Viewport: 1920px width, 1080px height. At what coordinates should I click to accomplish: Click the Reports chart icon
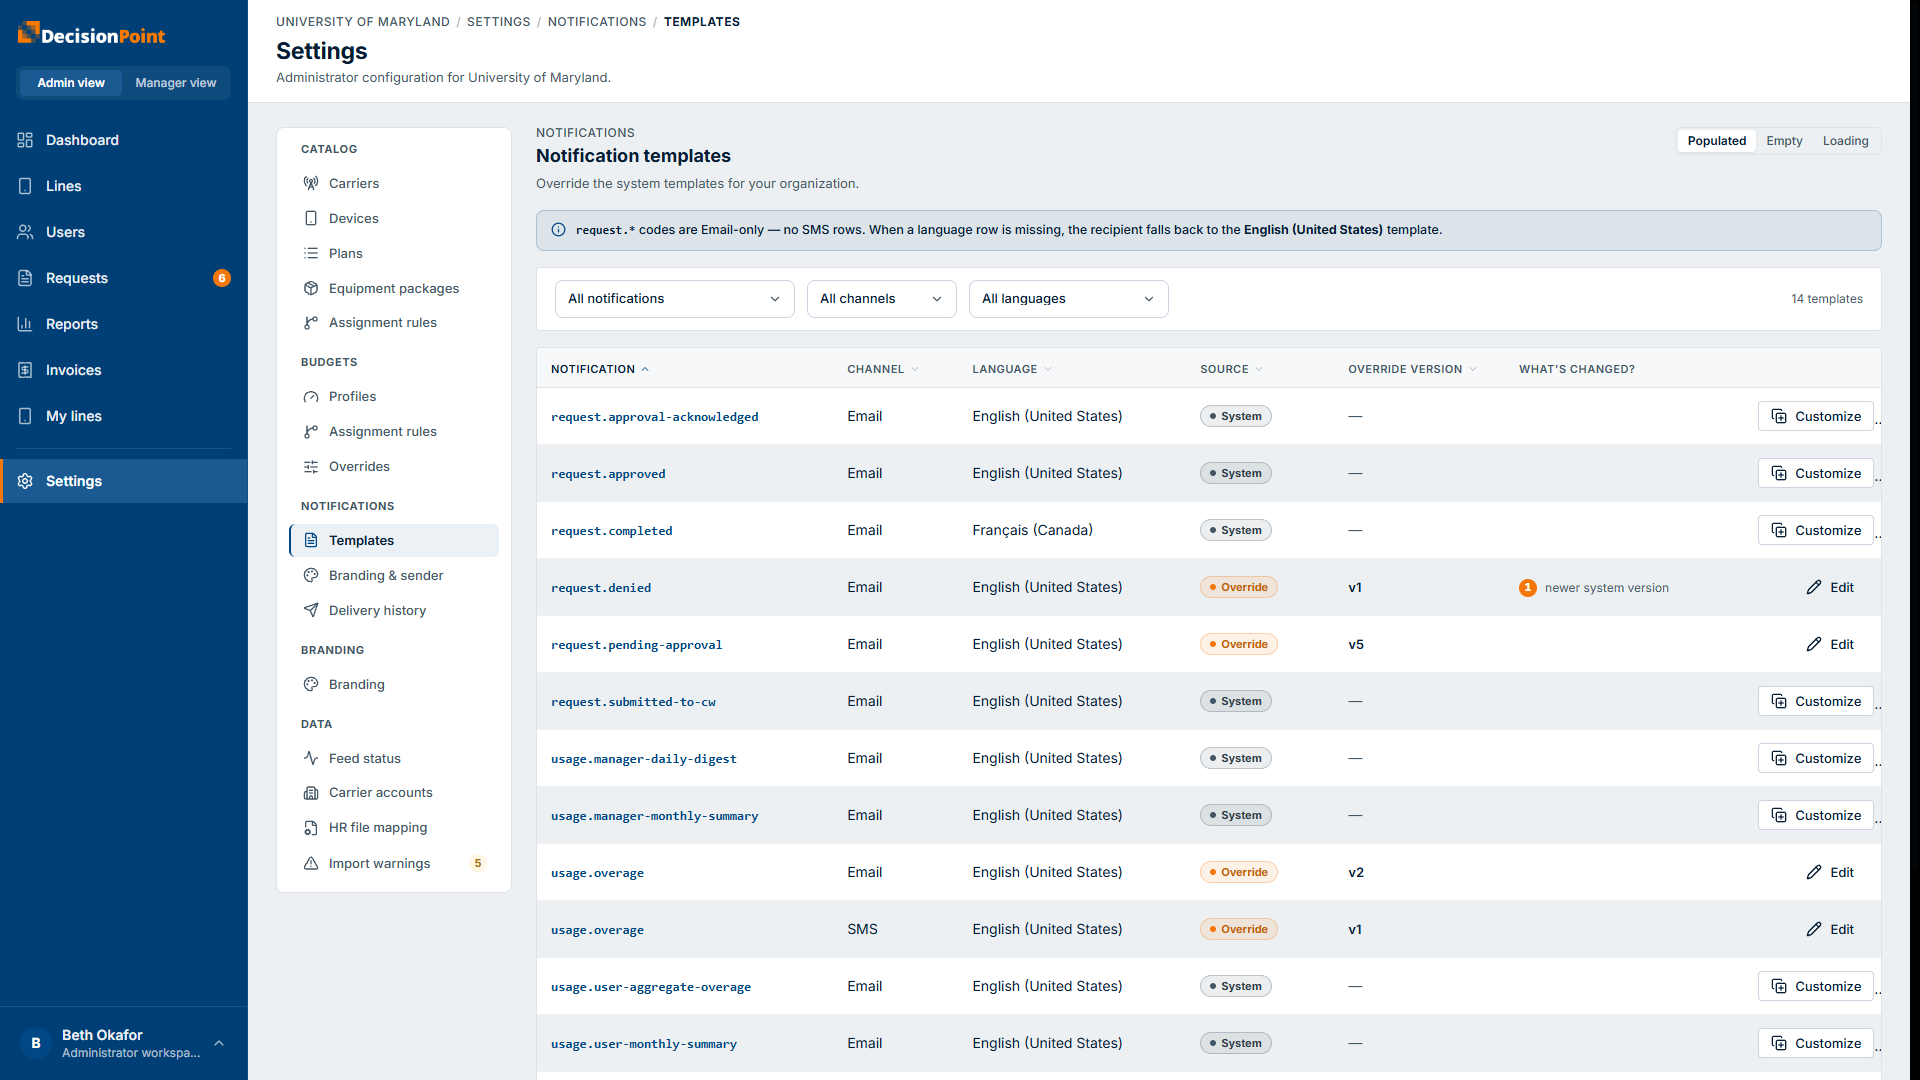click(25, 324)
